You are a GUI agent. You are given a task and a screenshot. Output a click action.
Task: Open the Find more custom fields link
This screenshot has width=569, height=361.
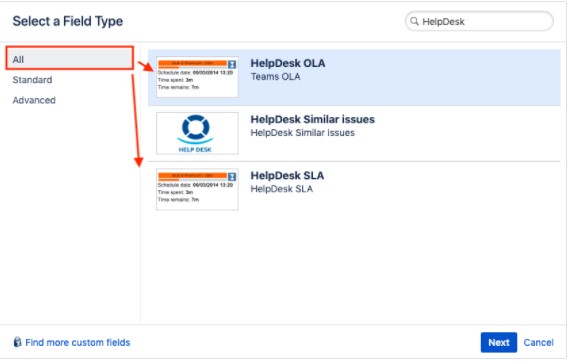tap(78, 342)
